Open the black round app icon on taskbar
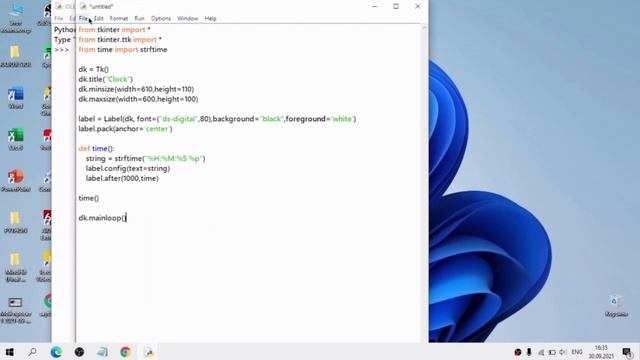This screenshot has height=360, width=640. pos(79,352)
